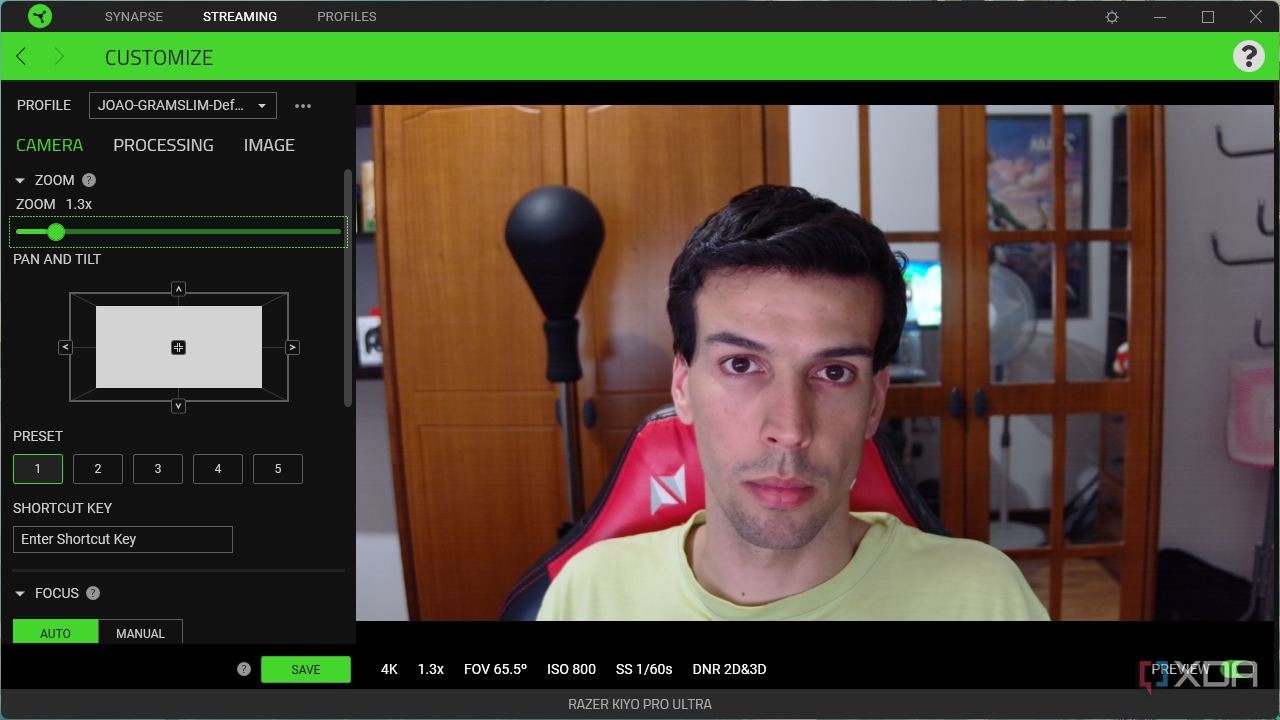Switch to the Profiles tab

click(347, 17)
